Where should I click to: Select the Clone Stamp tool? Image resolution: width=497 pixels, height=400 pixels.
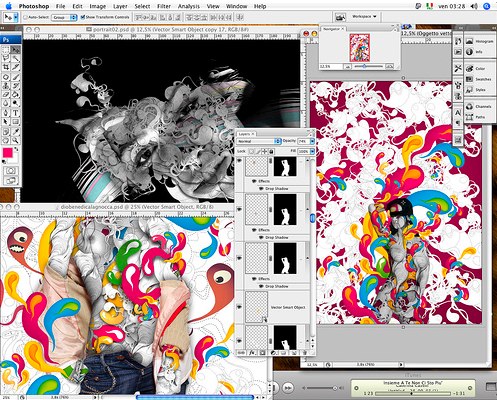(6, 86)
